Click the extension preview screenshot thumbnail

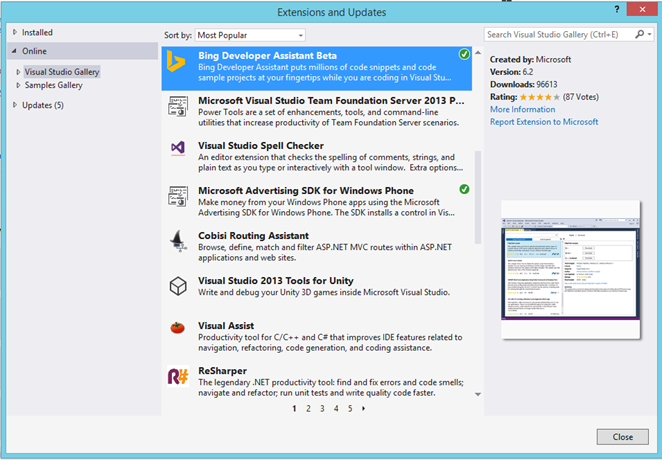tap(571, 271)
